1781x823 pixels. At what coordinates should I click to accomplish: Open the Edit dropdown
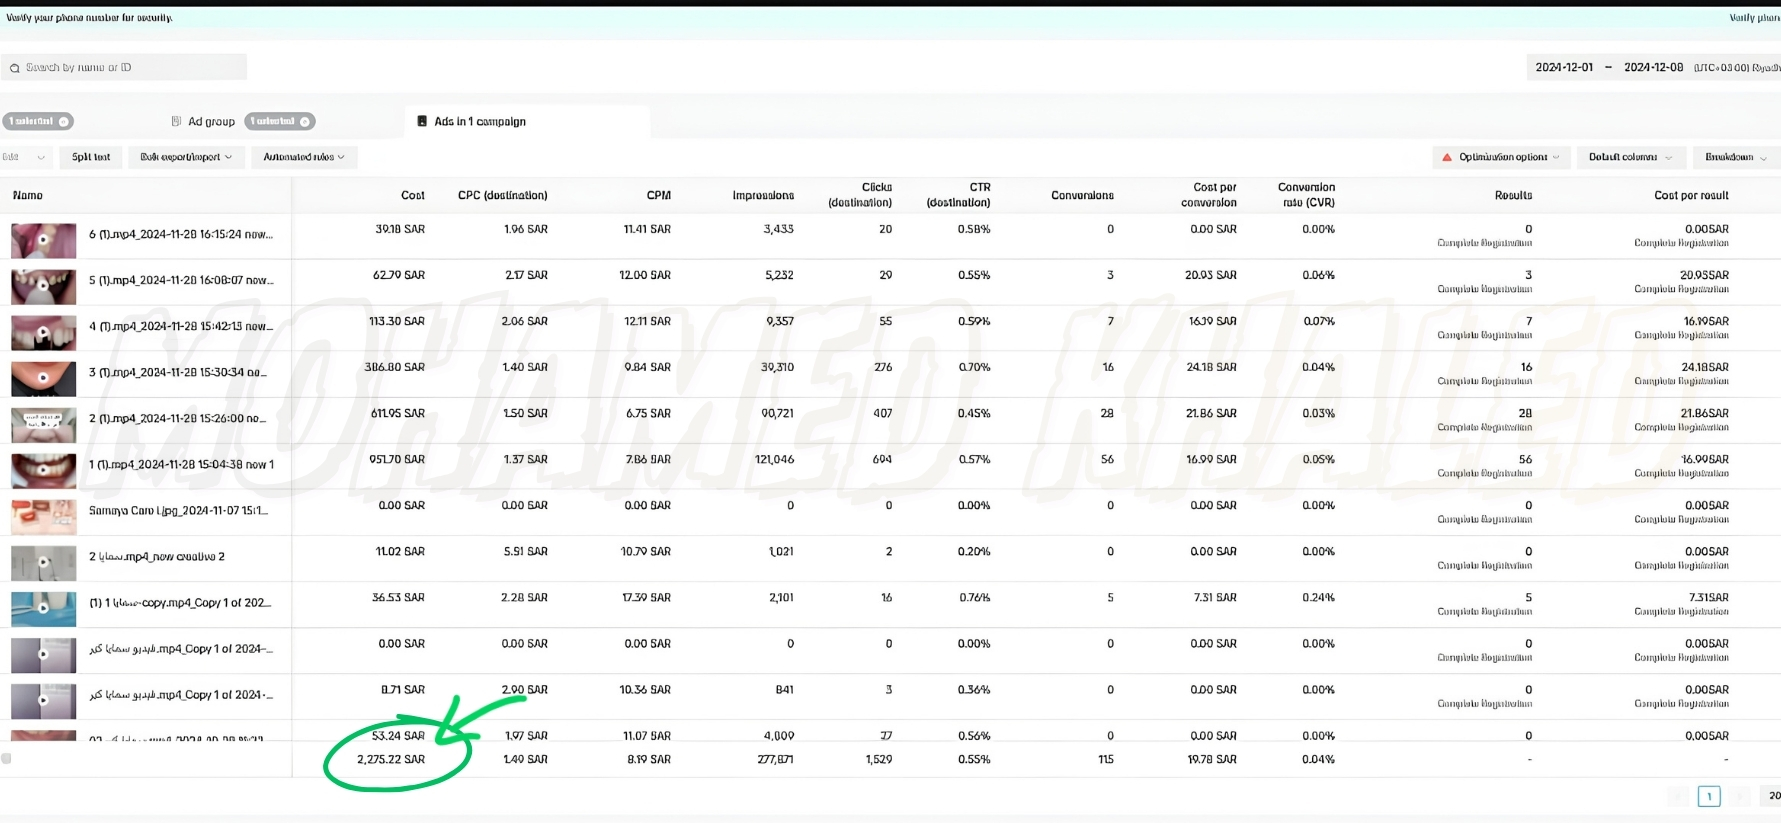pyautogui.click(x=25, y=157)
